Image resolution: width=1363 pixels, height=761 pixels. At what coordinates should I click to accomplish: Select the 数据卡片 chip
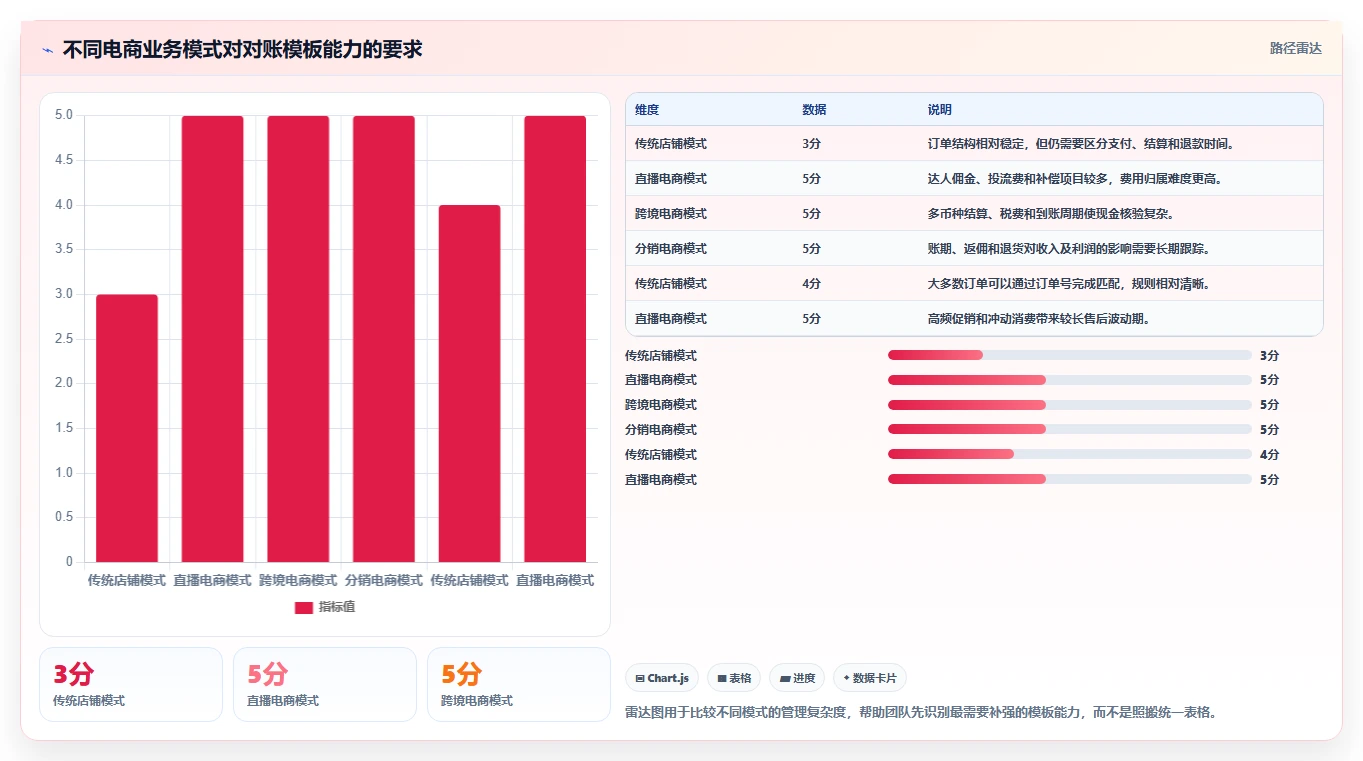pyautogui.click(x=870, y=678)
